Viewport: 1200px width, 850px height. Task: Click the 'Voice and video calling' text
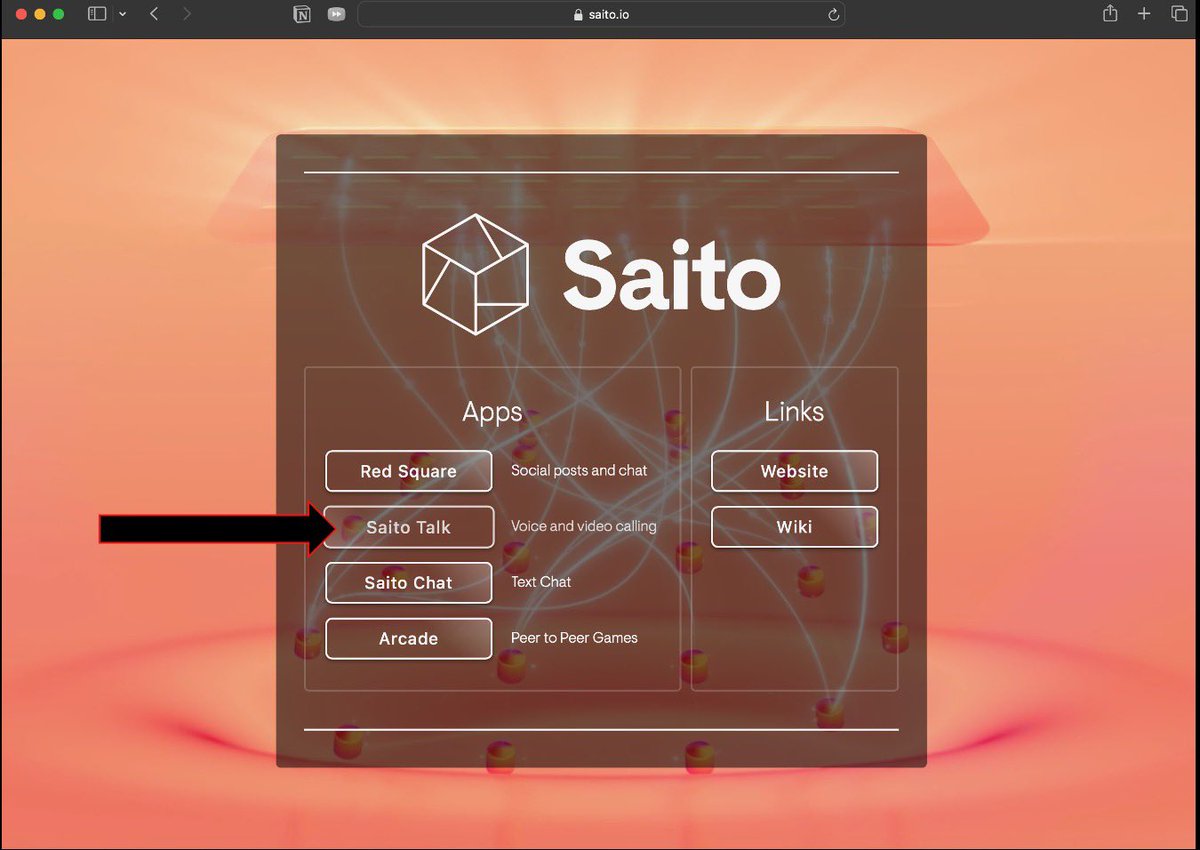click(x=584, y=526)
